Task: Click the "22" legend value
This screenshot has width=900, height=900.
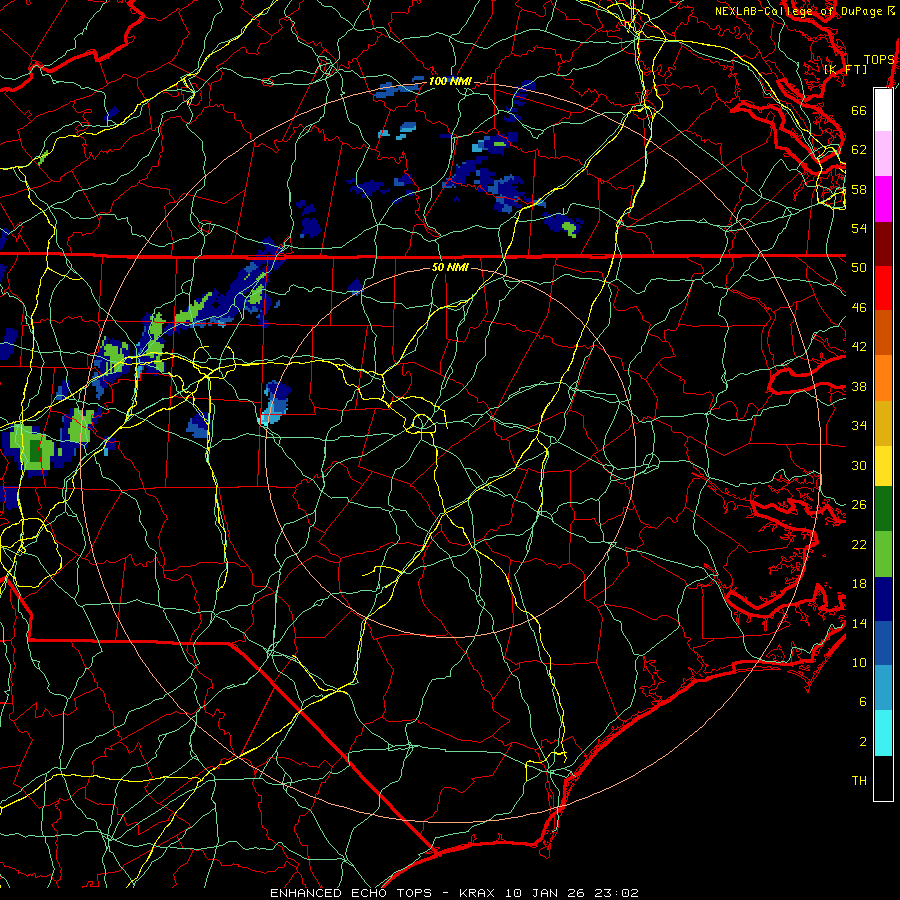Action: pos(859,544)
